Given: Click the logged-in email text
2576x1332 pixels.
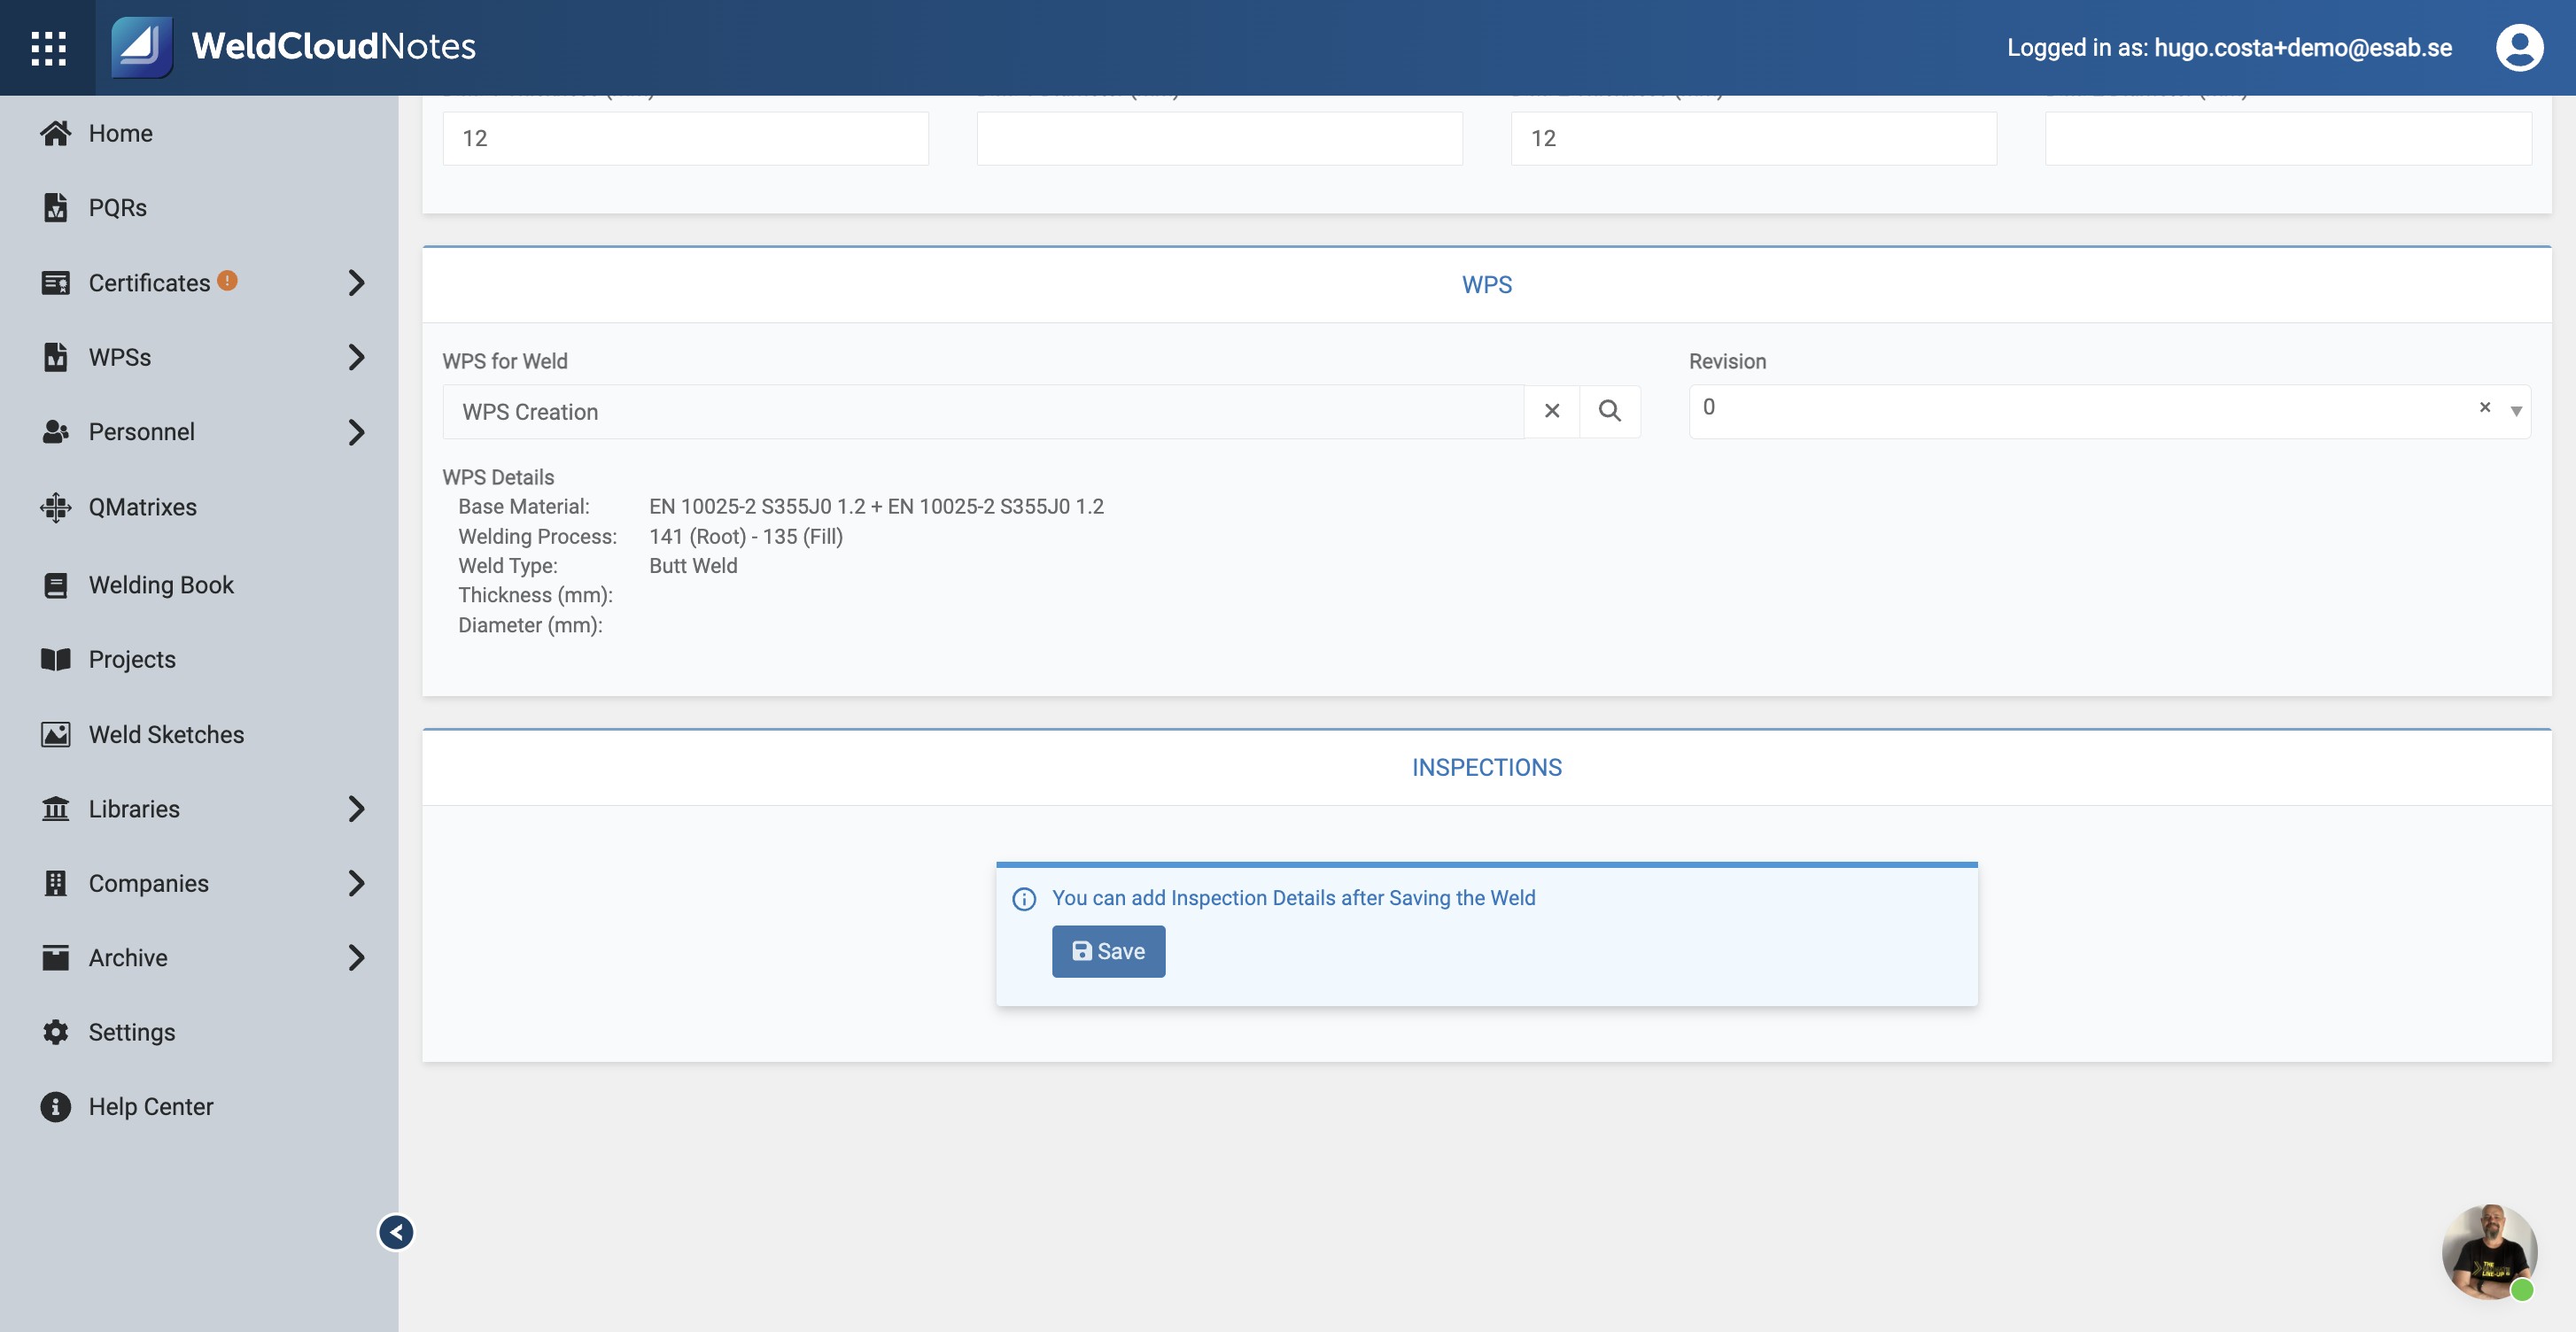Looking at the screenshot, I should (x=2303, y=47).
